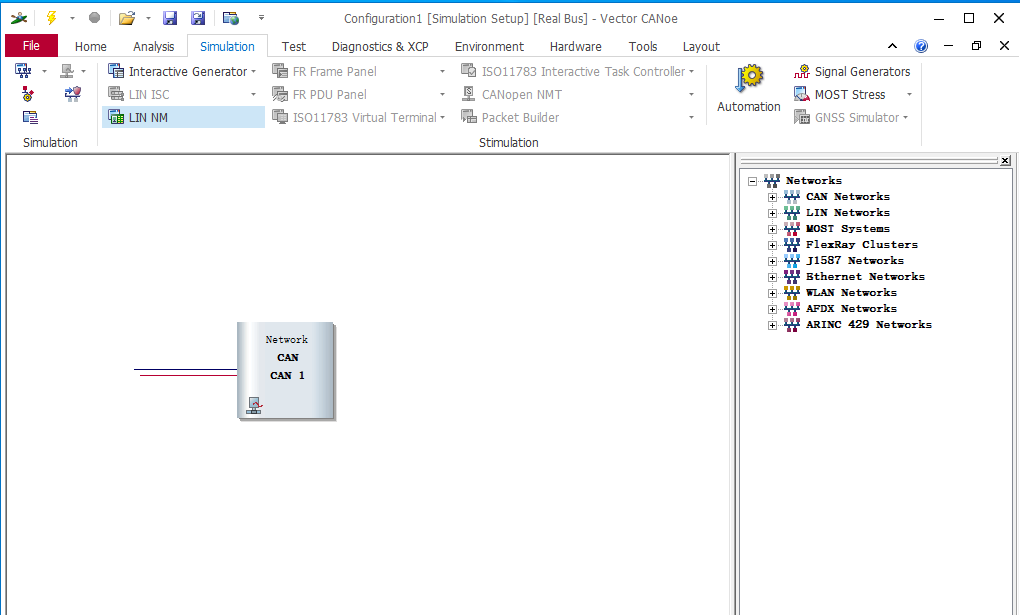This screenshot has width=1020, height=615.
Task: Expand the MOST Stress dropdown arrow
Action: pos(909,95)
